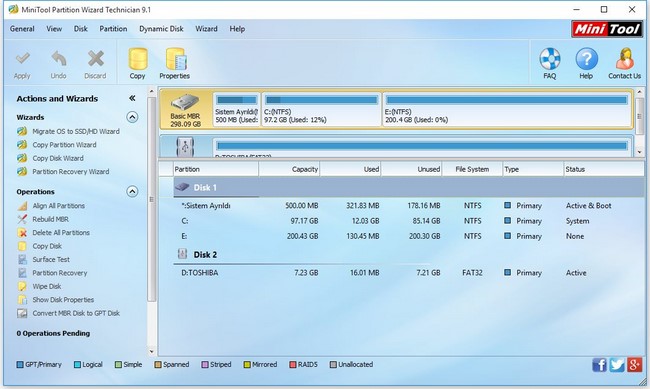Viewport: 650px width, 389px height.
Task: Sort by the Unused column header
Action: point(412,169)
